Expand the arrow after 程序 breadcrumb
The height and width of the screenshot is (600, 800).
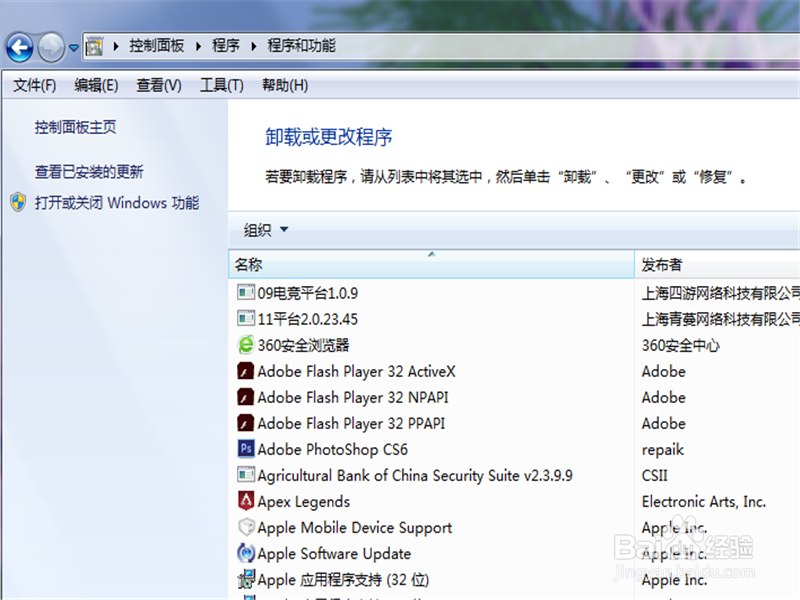(254, 46)
